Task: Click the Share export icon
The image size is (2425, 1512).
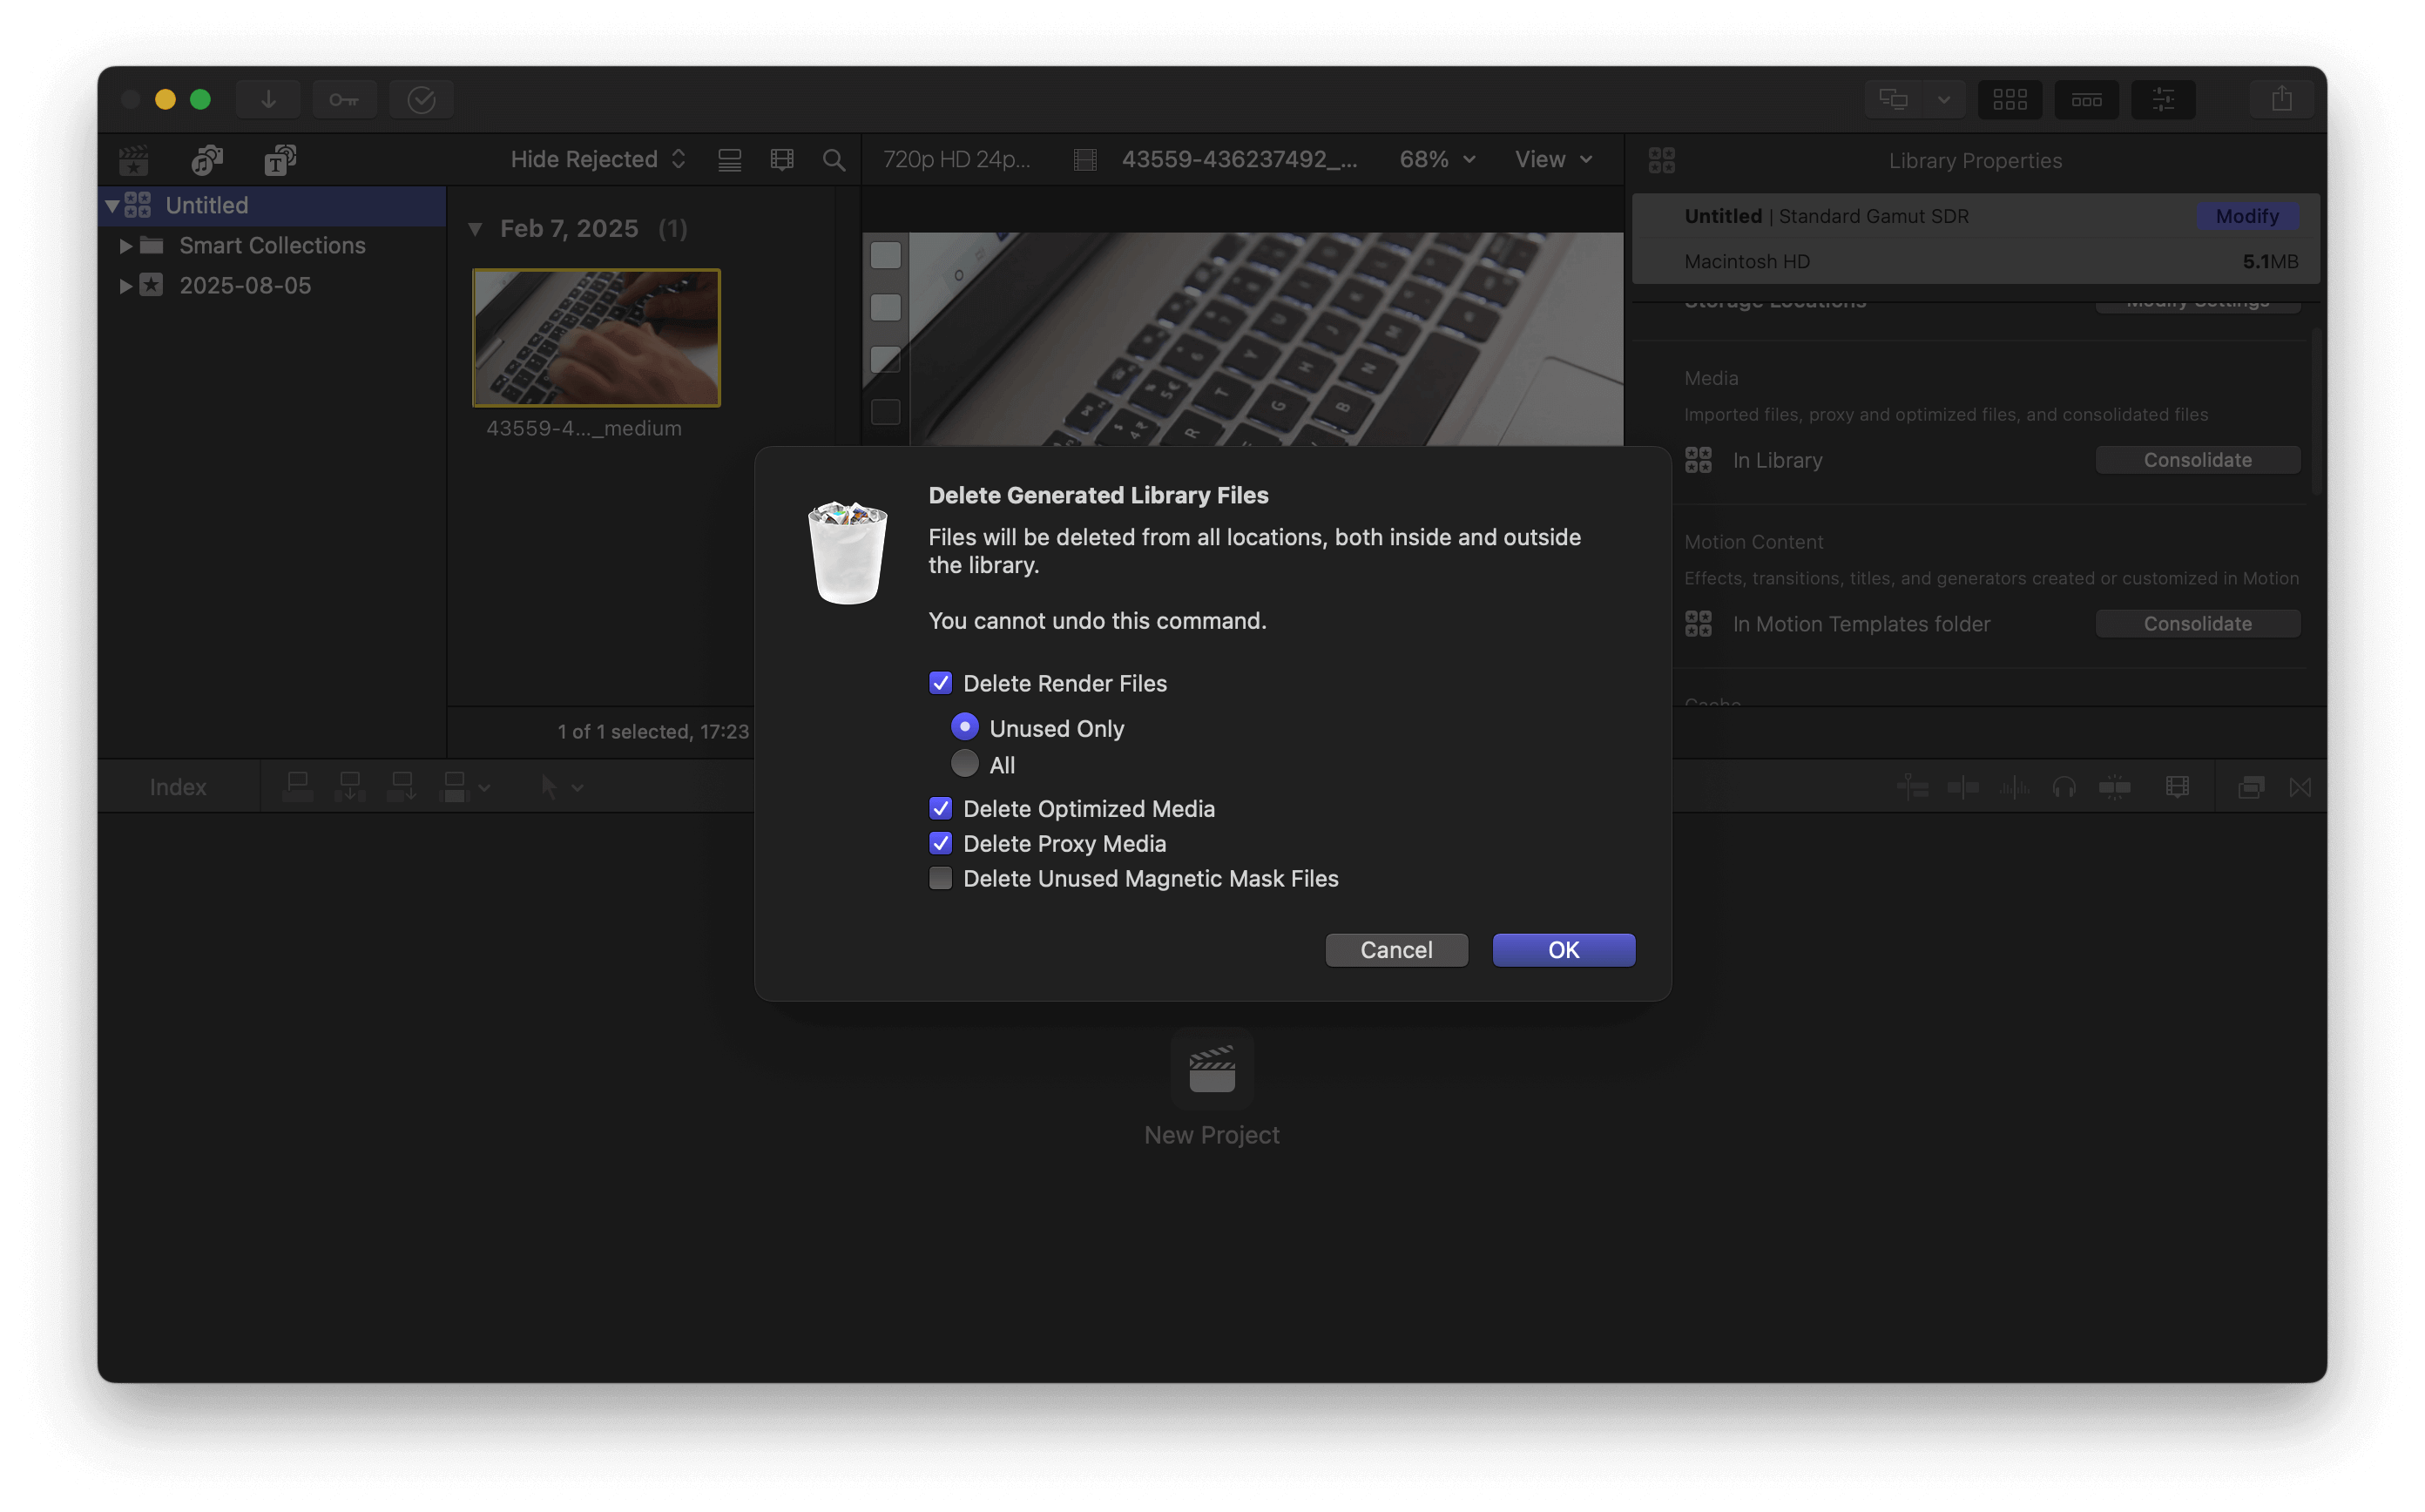Action: [2281, 99]
